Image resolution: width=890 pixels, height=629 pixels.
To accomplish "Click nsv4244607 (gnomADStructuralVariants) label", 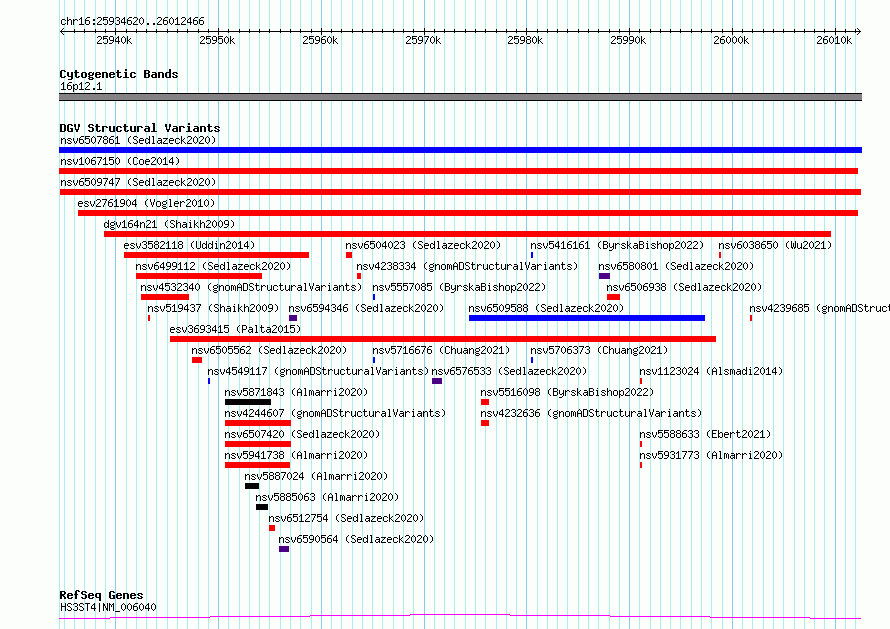I will coord(335,413).
